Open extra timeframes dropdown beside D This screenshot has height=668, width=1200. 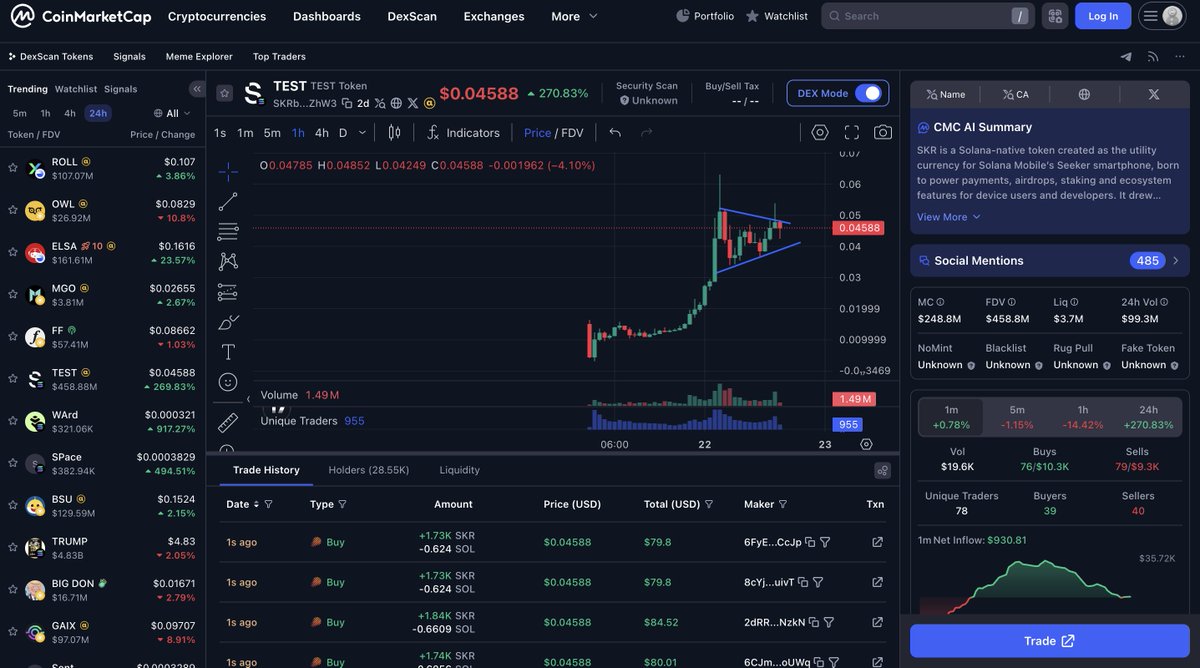(x=362, y=131)
